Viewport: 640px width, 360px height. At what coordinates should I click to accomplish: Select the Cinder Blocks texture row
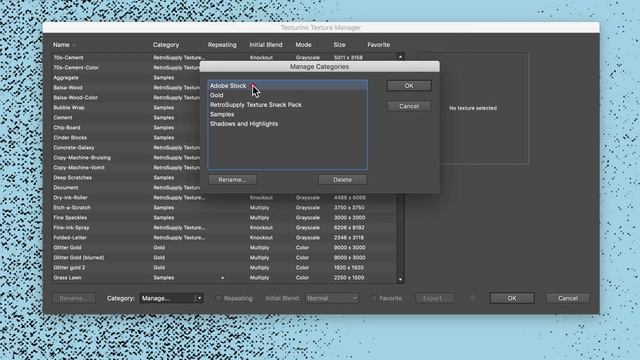[224, 138]
